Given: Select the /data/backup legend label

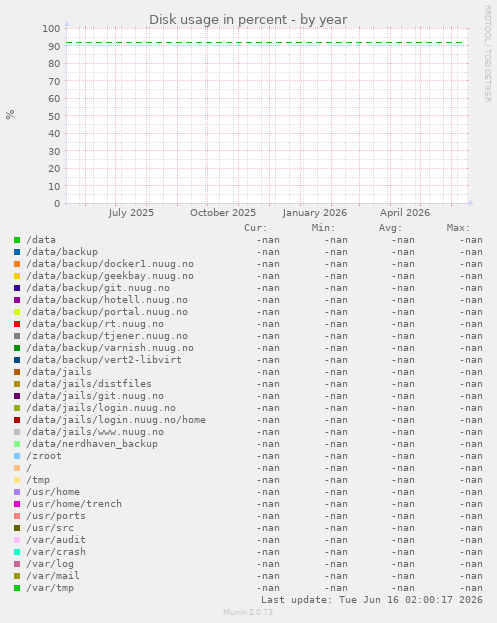Looking at the screenshot, I should click(x=62, y=252).
